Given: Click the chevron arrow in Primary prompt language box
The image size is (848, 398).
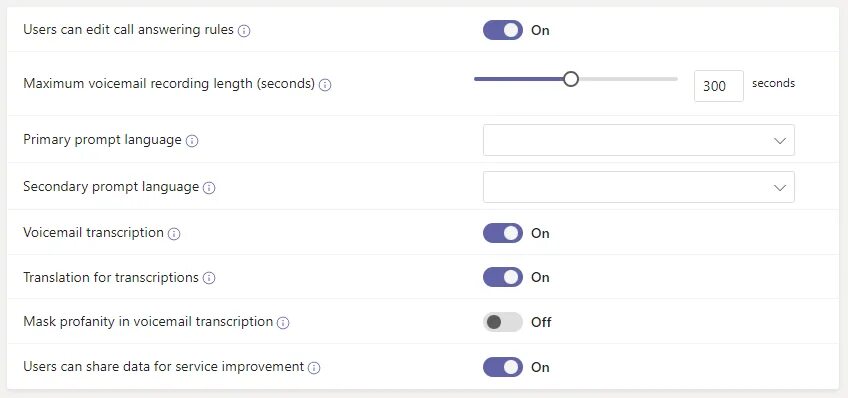Looking at the screenshot, I should click(x=779, y=141).
